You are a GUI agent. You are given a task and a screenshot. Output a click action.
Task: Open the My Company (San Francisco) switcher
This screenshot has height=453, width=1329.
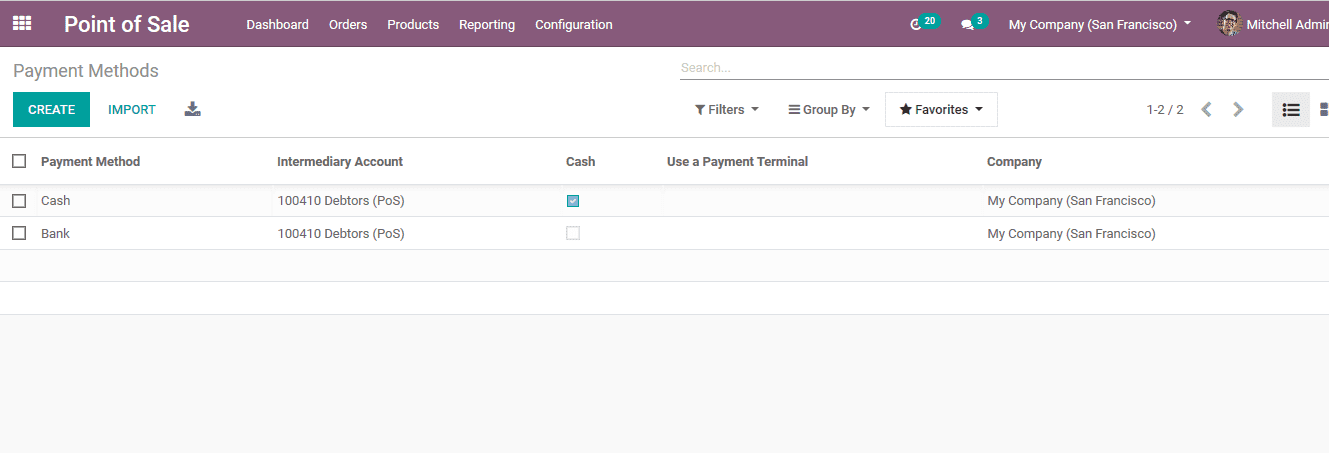[x=1100, y=24]
